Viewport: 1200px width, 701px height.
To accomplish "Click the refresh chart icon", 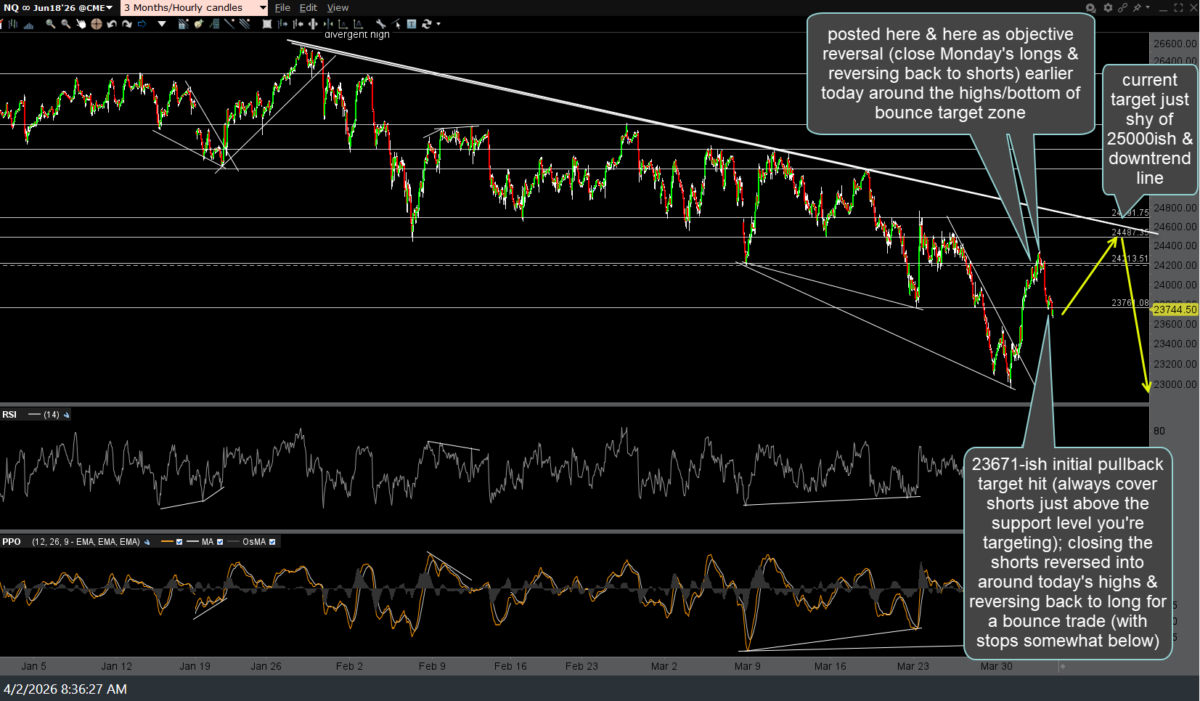I will point(427,24).
